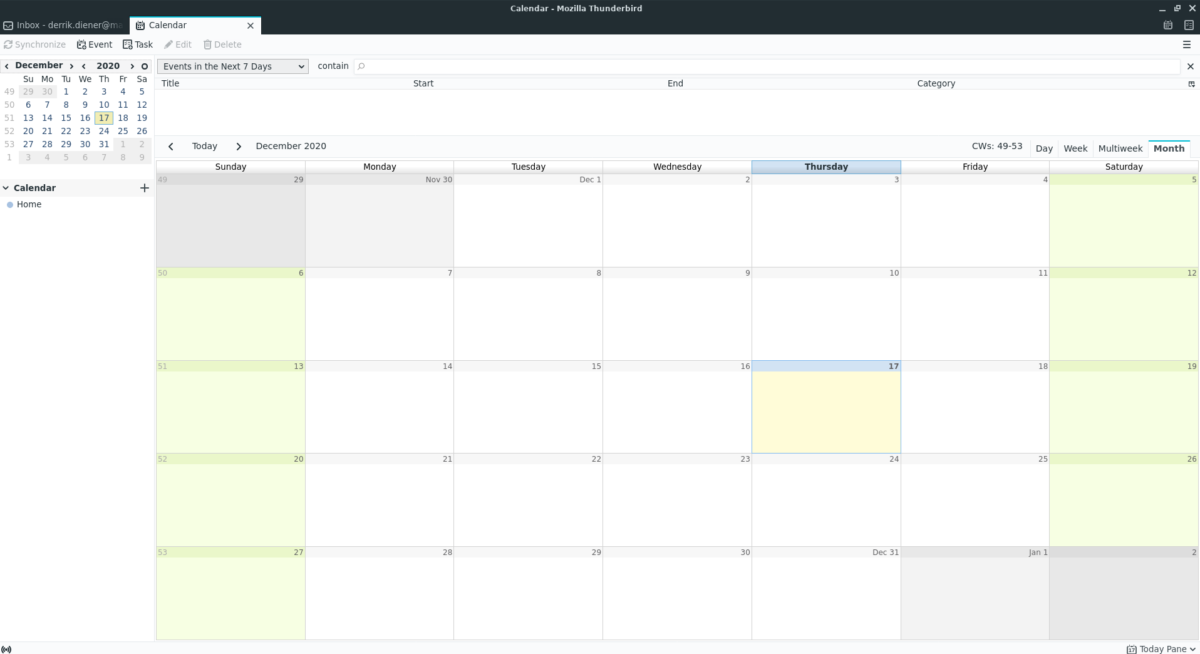Toggle the Today Pane button
The height and width of the screenshot is (654, 1200).
tap(1160, 649)
